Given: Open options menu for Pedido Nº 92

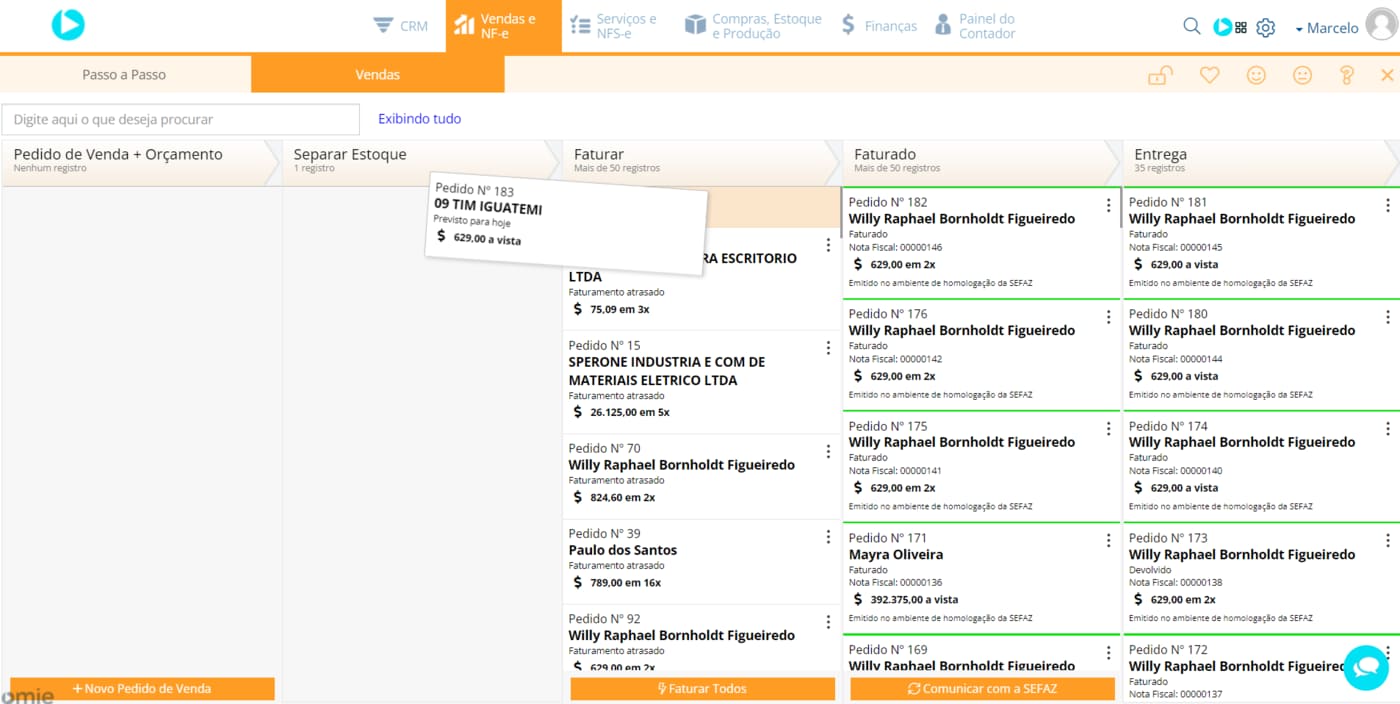Looking at the screenshot, I should [x=828, y=622].
